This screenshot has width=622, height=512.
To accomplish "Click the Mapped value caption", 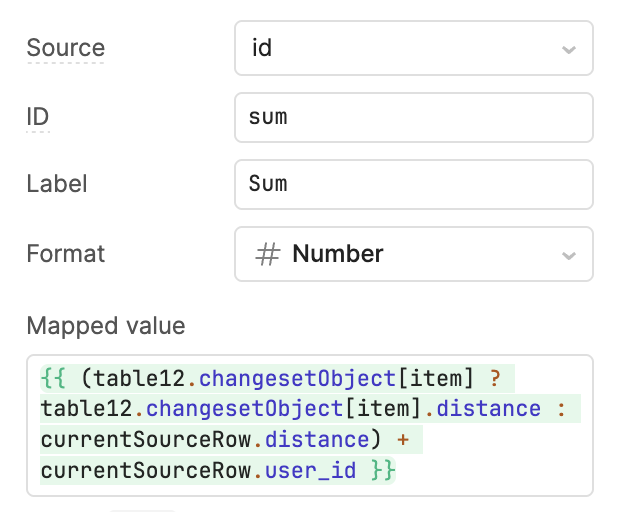I will 105,326.
